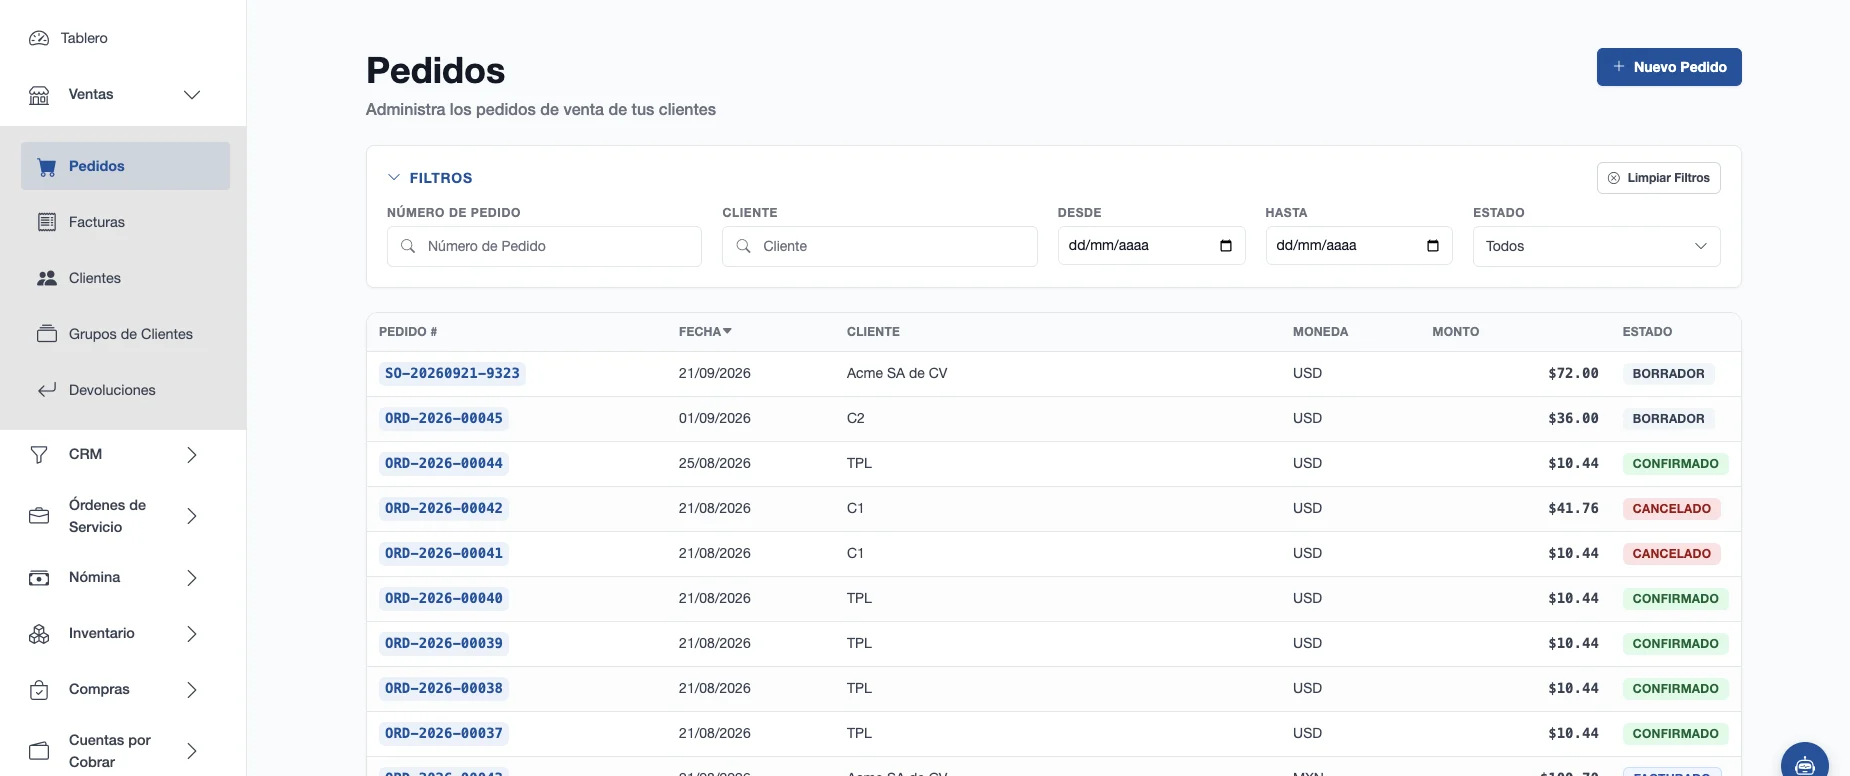Viewport: 1850px width, 776px height.
Task: Open the Hasta date picker calendar icon
Action: (1433, 246)
